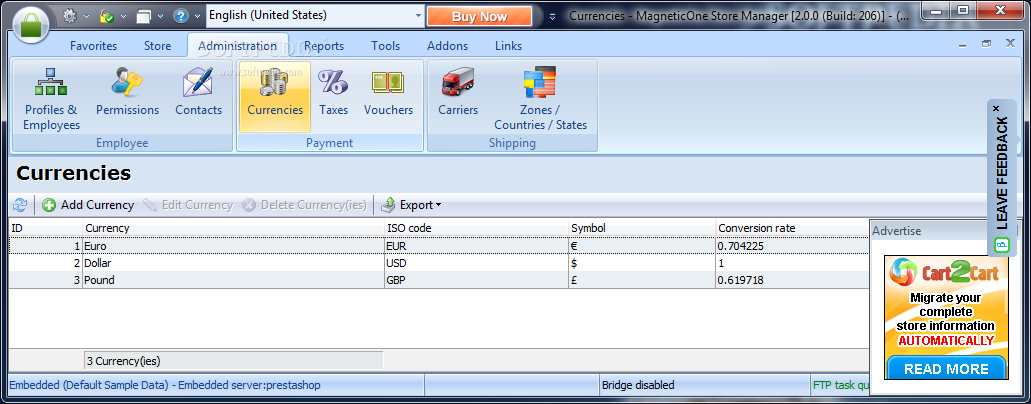Image resolution: width=1031 pixels, height=404 pixels.
Task: Click the FTP task queue status entry
Action: (x=841, y=385)
